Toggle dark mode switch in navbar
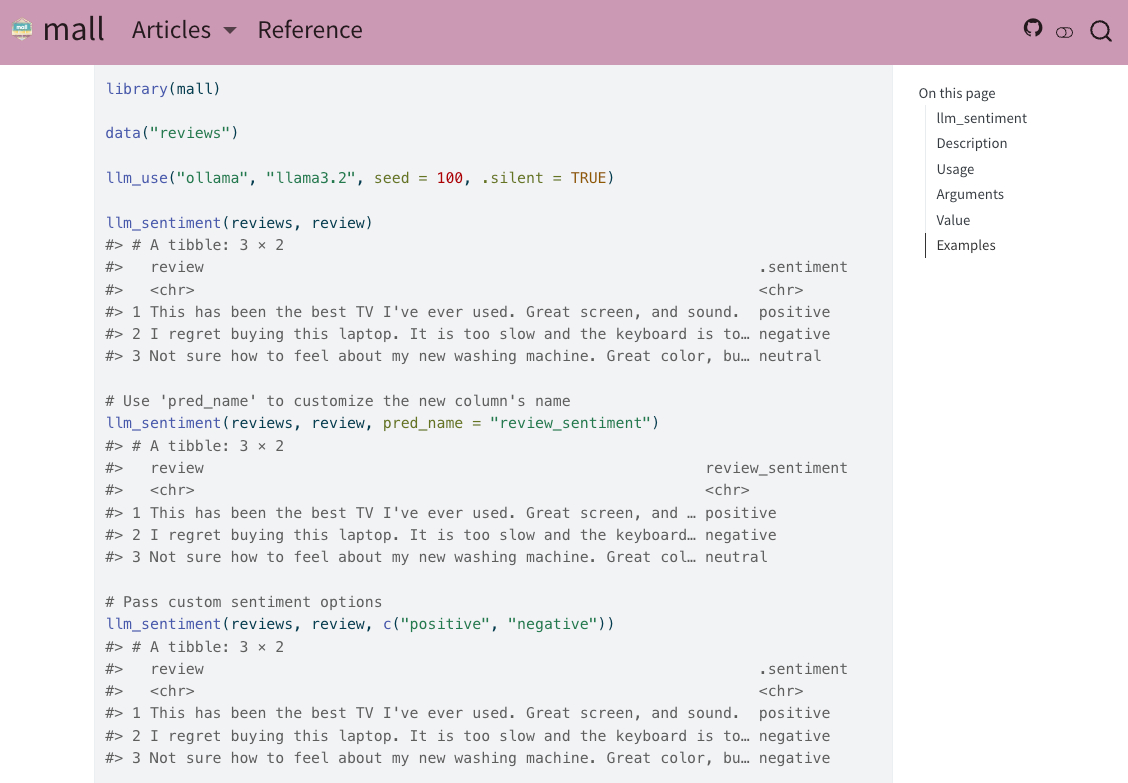 click(x=1064, y=32)
